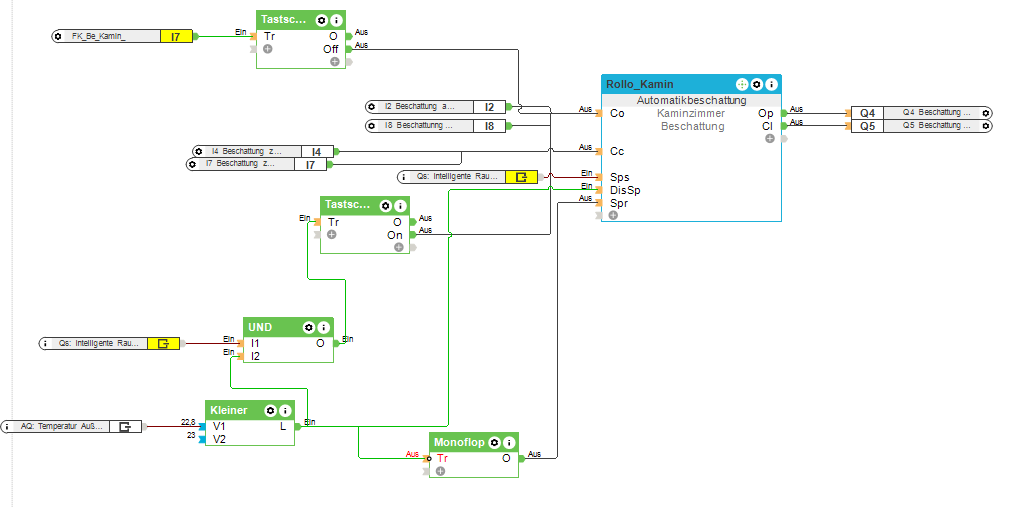Screen dimensions: 1011x507
Task: Click info icon on Kleiner block
Action: click(284, 410)
